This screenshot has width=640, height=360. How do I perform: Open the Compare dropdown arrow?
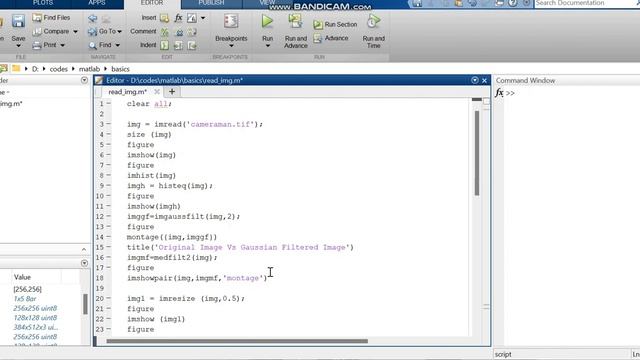(76, 32)
